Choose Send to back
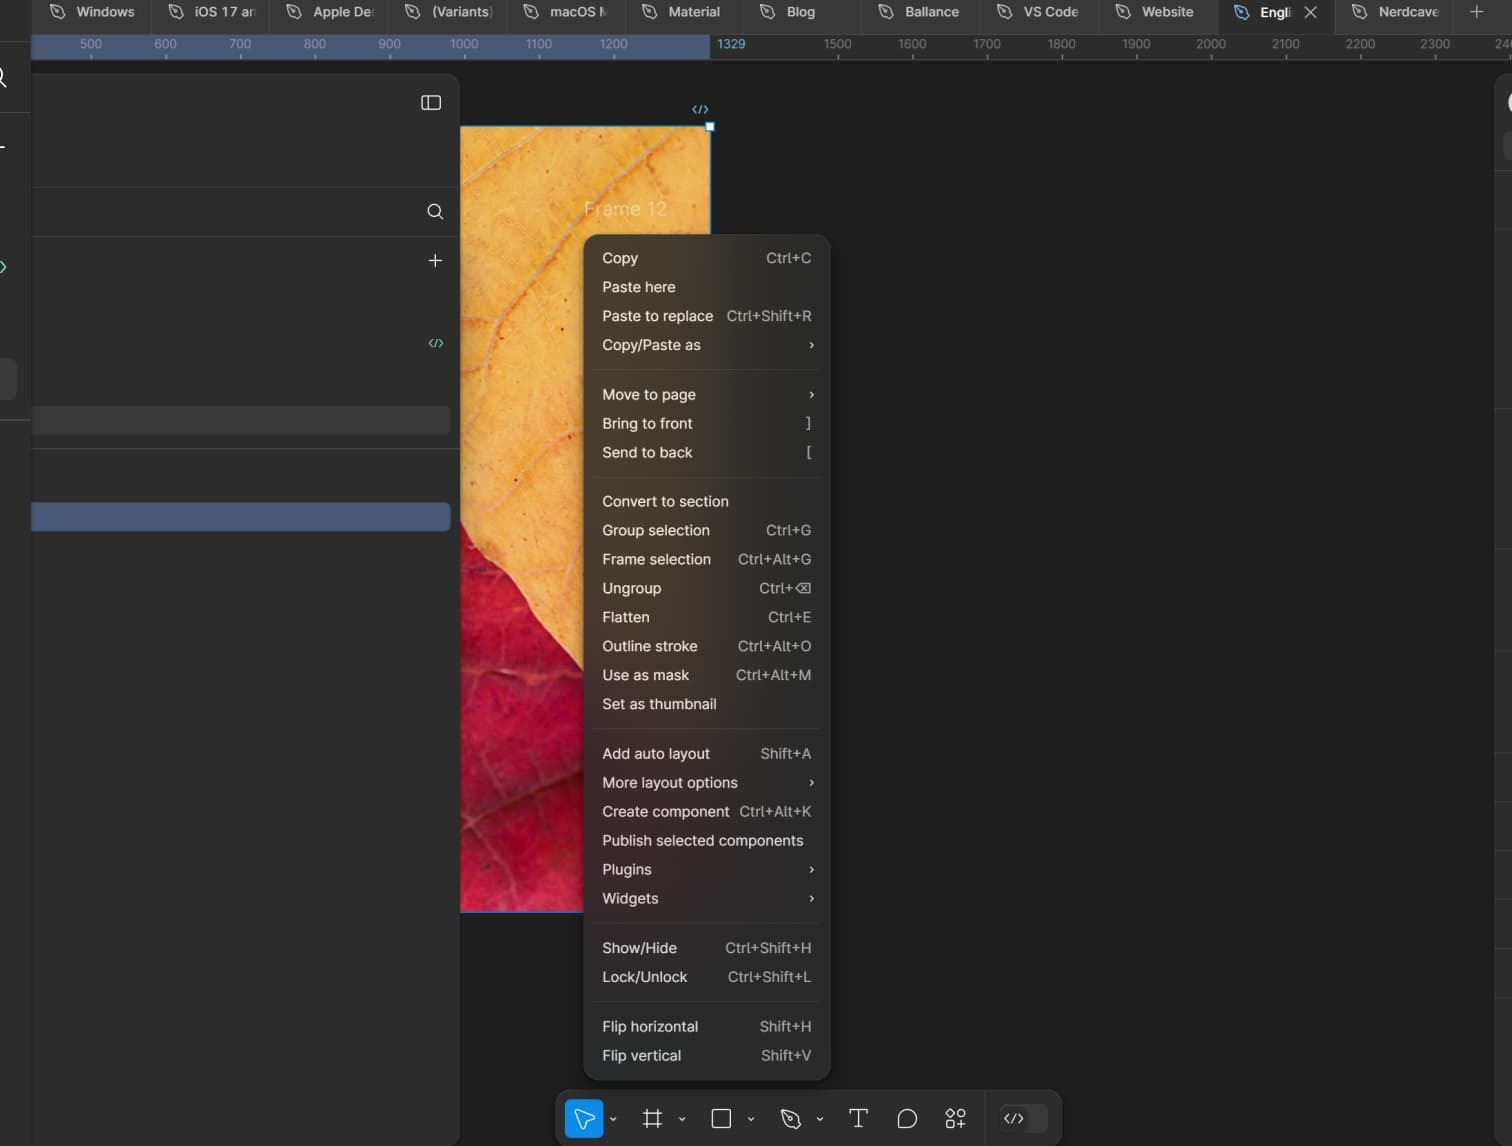 point(706,452)
